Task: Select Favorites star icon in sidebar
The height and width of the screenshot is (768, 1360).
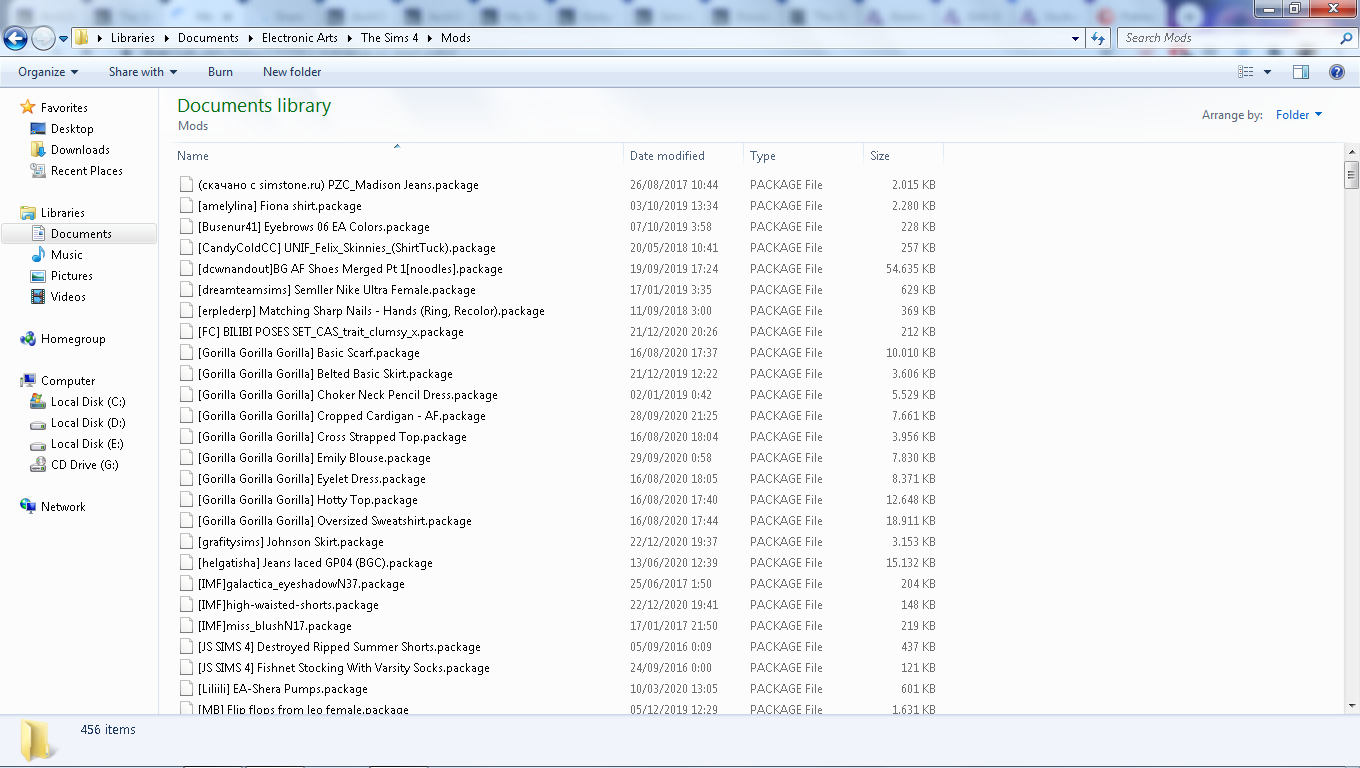Action: [x=28, y=107]
